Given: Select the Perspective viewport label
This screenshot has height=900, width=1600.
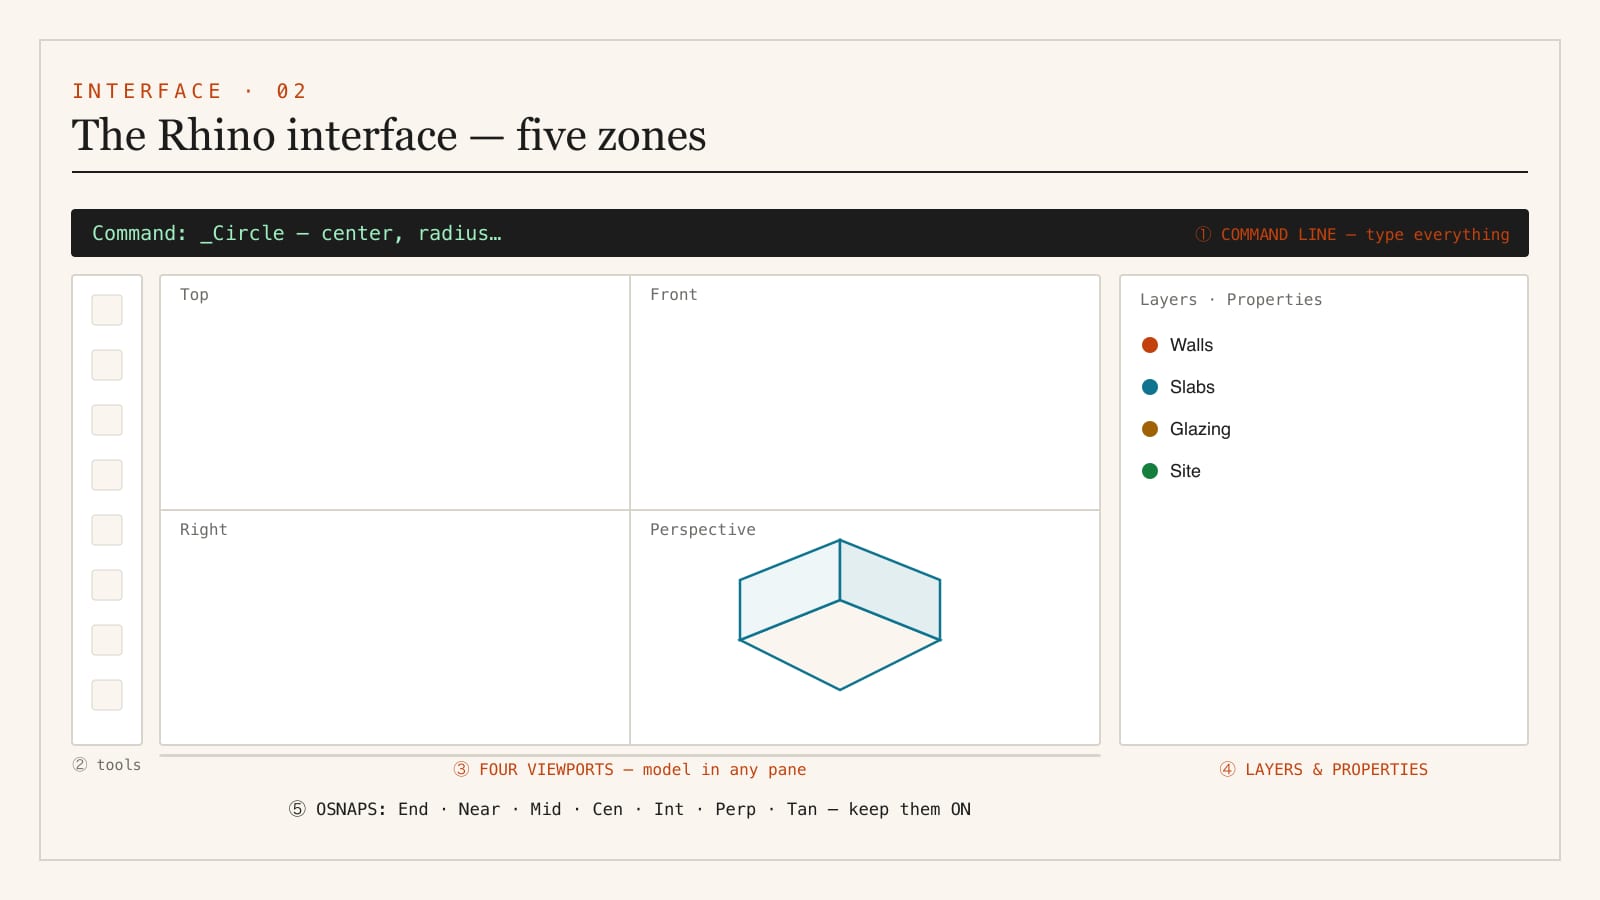Looking at the screenshot, I should point(703,529).
